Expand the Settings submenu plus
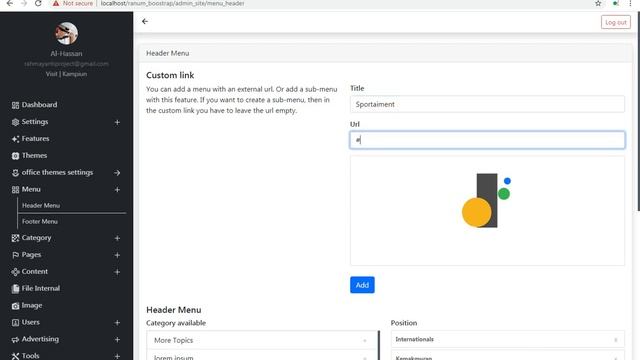 pos(117,122)
